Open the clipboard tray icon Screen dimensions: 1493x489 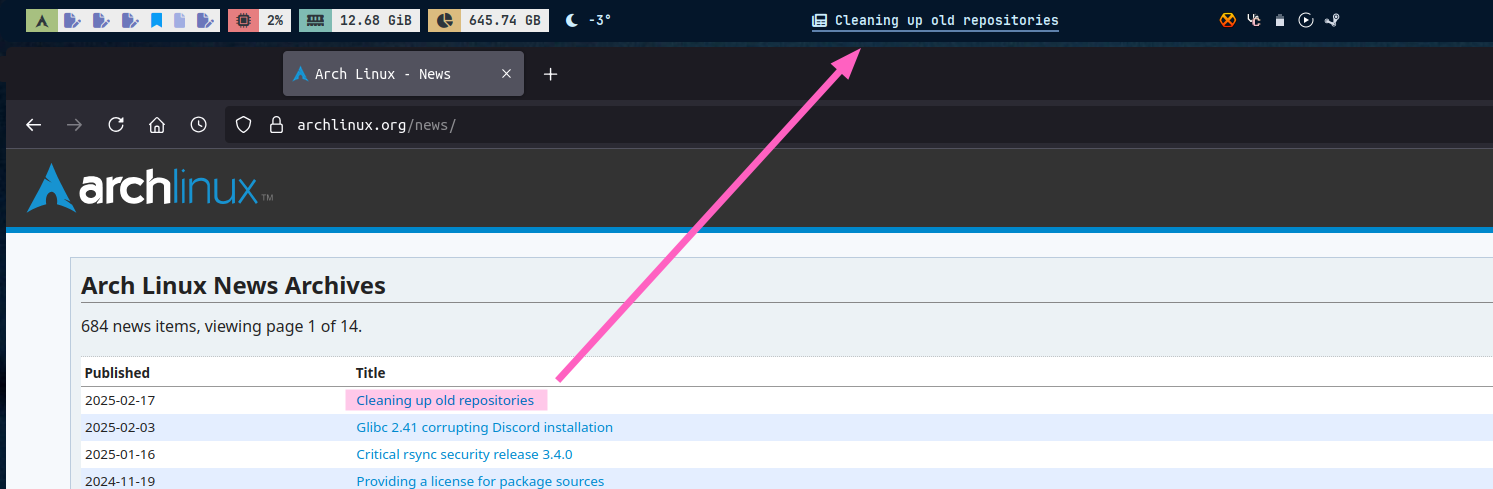point(1280,20)
